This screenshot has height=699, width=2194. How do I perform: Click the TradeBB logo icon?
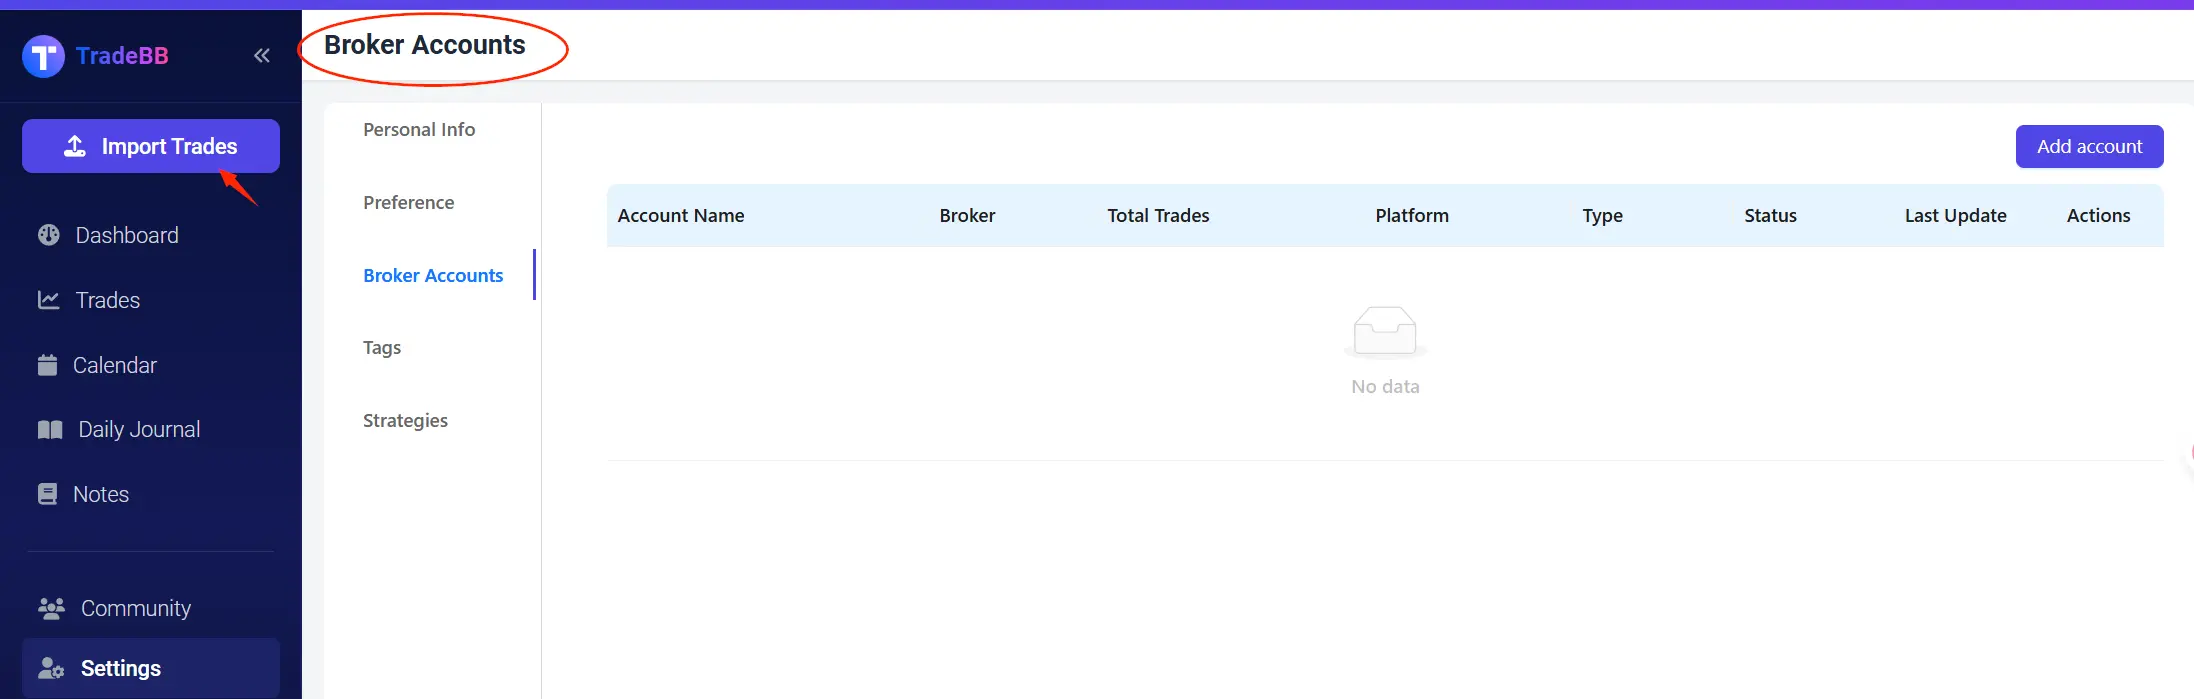[x=43, y=56]
